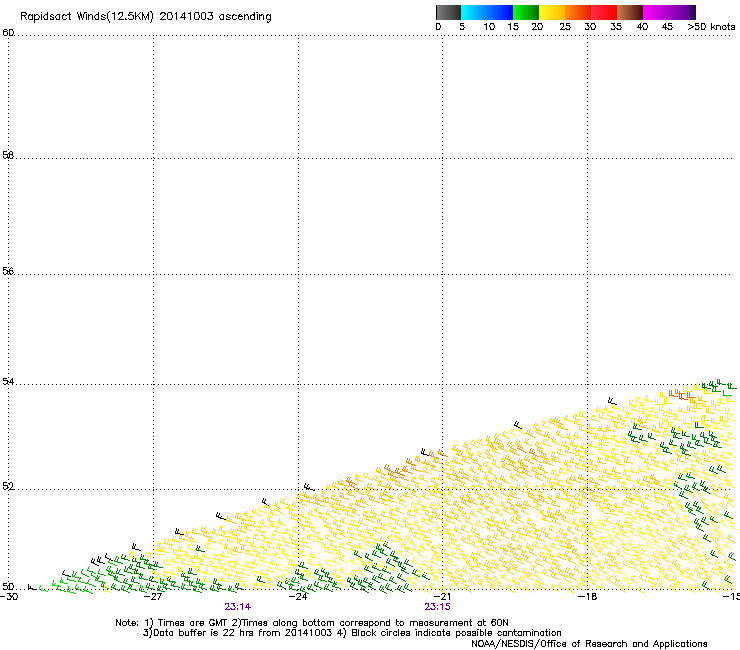The width and height of the screenshot is (740, 650).
Task: Click the magenta-purple 40-50 knots color segment
Action: point(669,12)
